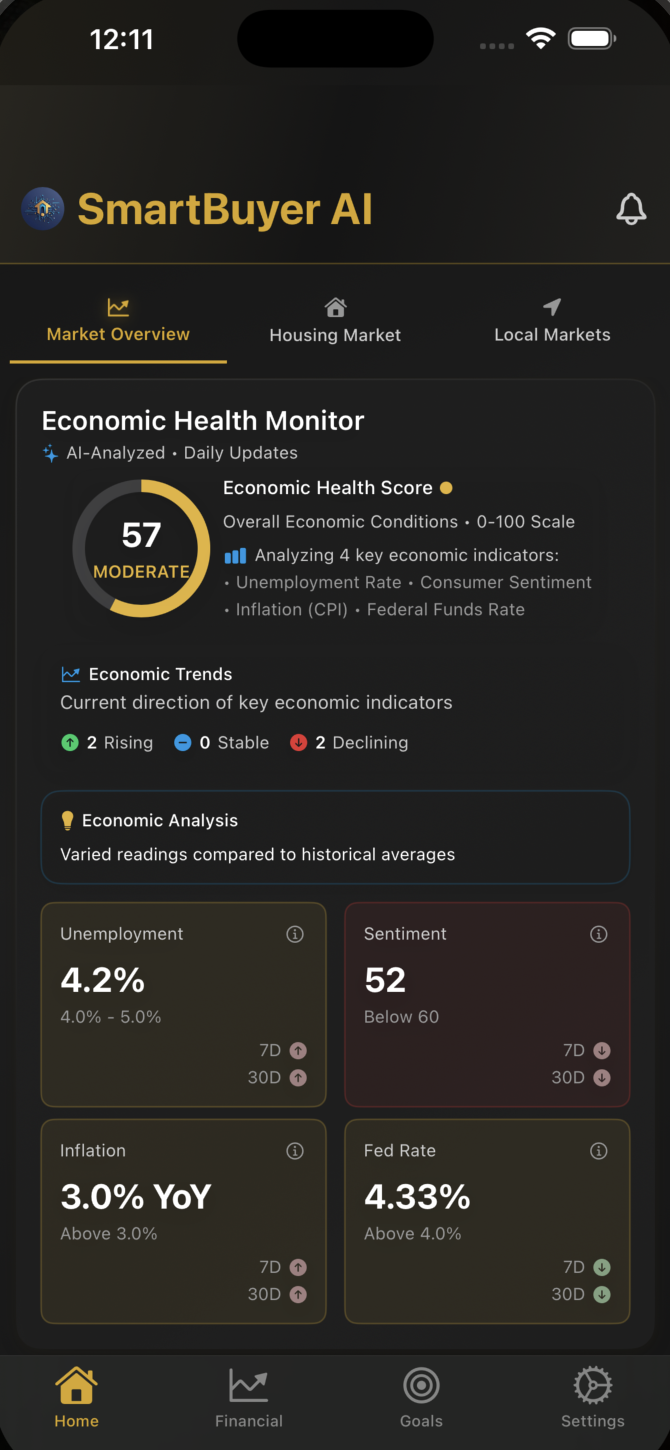Tap Inflation card info icon
The image size is (670, 1450).
[x=295, y=1151]
